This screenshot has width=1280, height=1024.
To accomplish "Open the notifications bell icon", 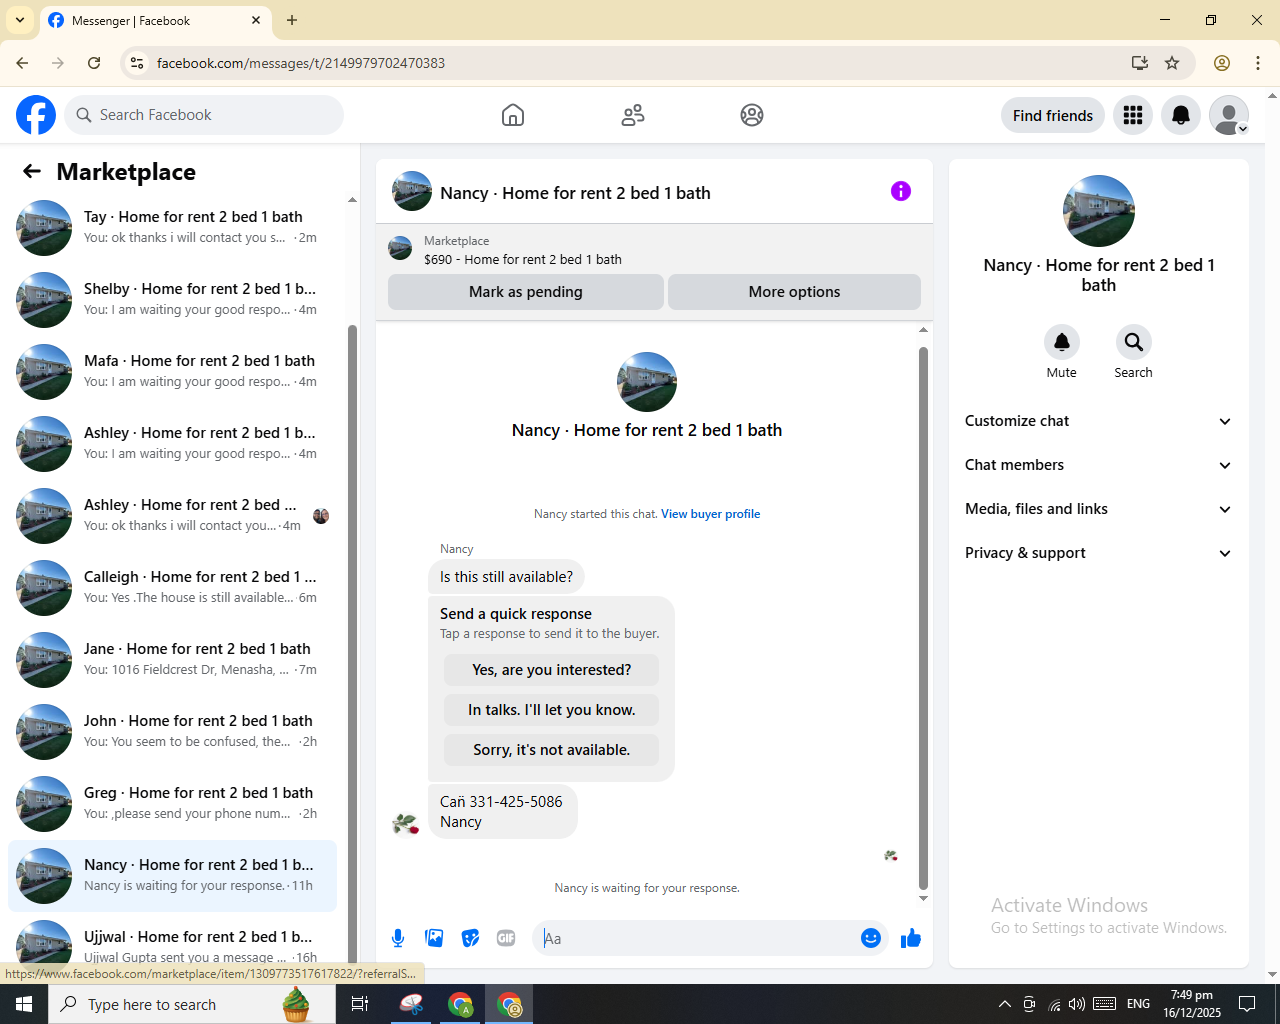I will click(1181, 116).
